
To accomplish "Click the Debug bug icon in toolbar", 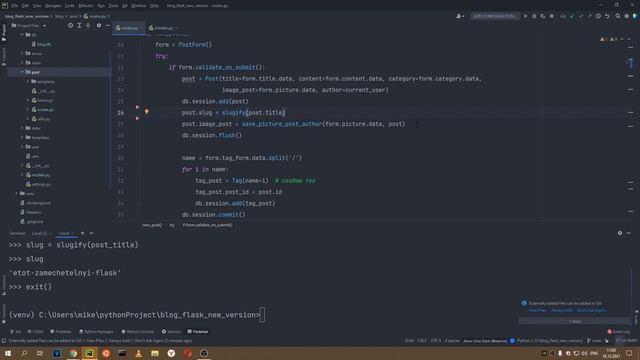I will [x=534, y=16].
